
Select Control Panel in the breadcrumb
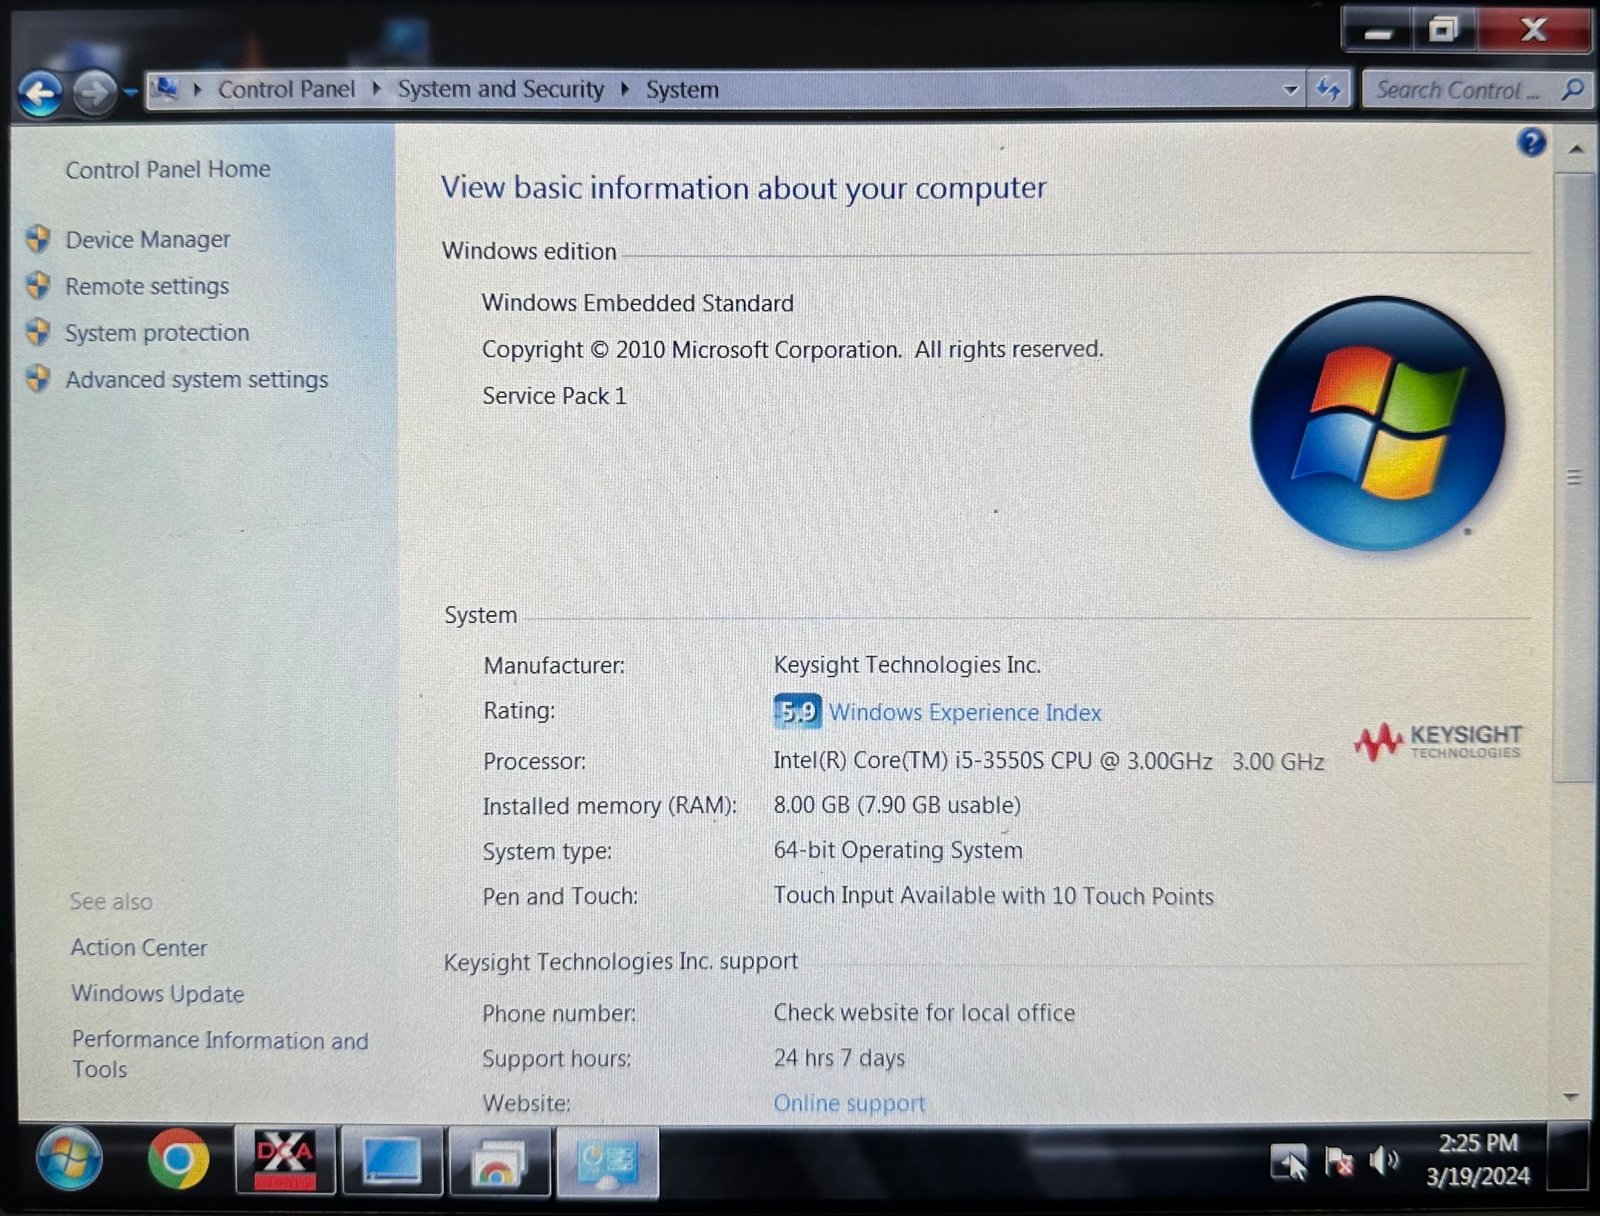[286, 90]
